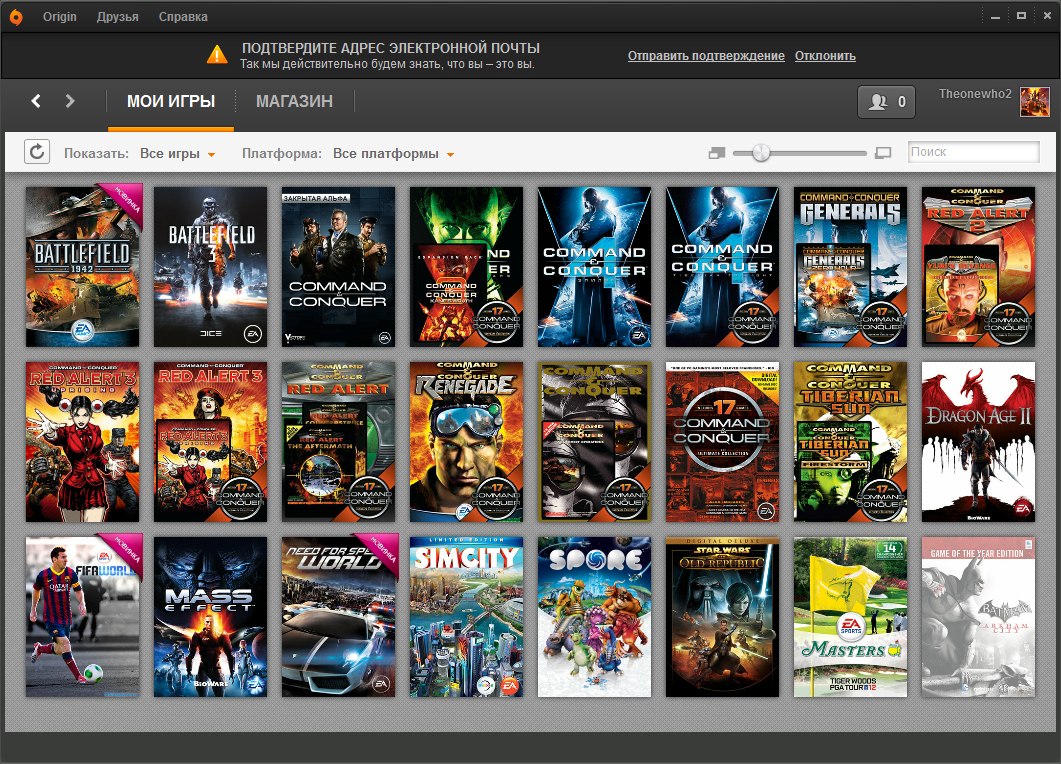This screenshot has height=764, width=1061.
Task: Select the Command & Conquer 3 Kane's Wrath tile
Action: tap(466, 267)
